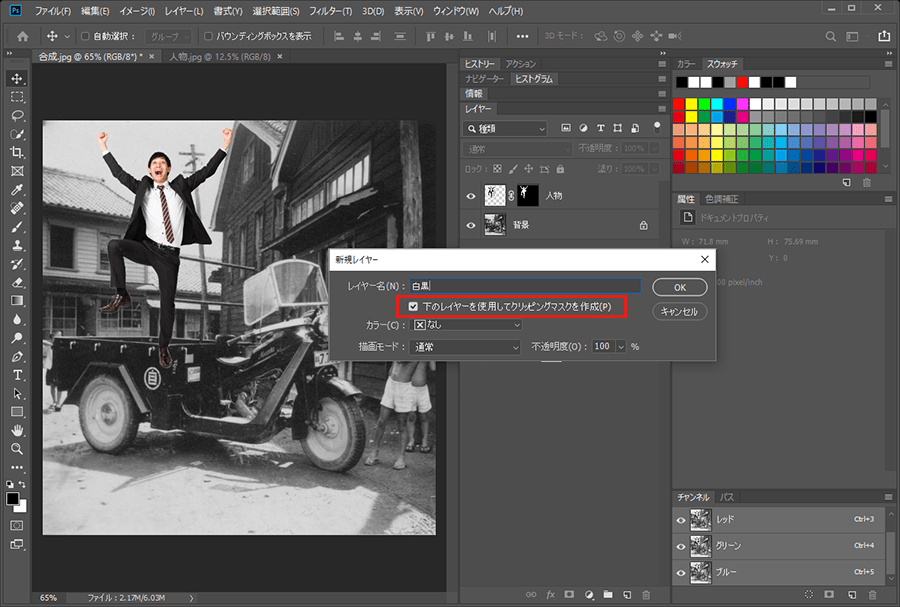Click OK in the new layer dialog

680,287
